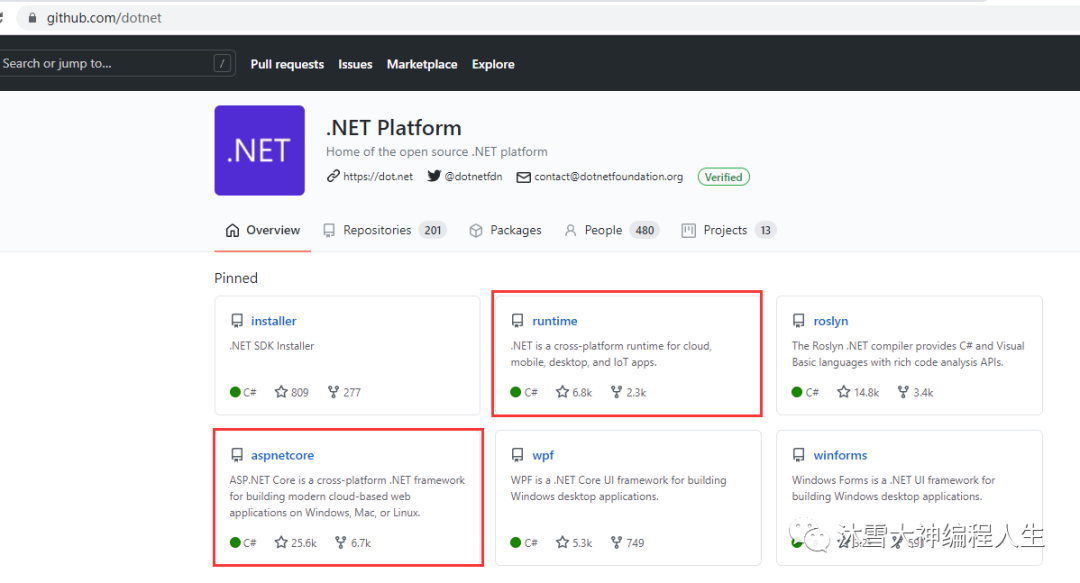Viewport: 1080px width, 583px height.
Task: Open Marketplace in the header
Action: click(422, 64)
